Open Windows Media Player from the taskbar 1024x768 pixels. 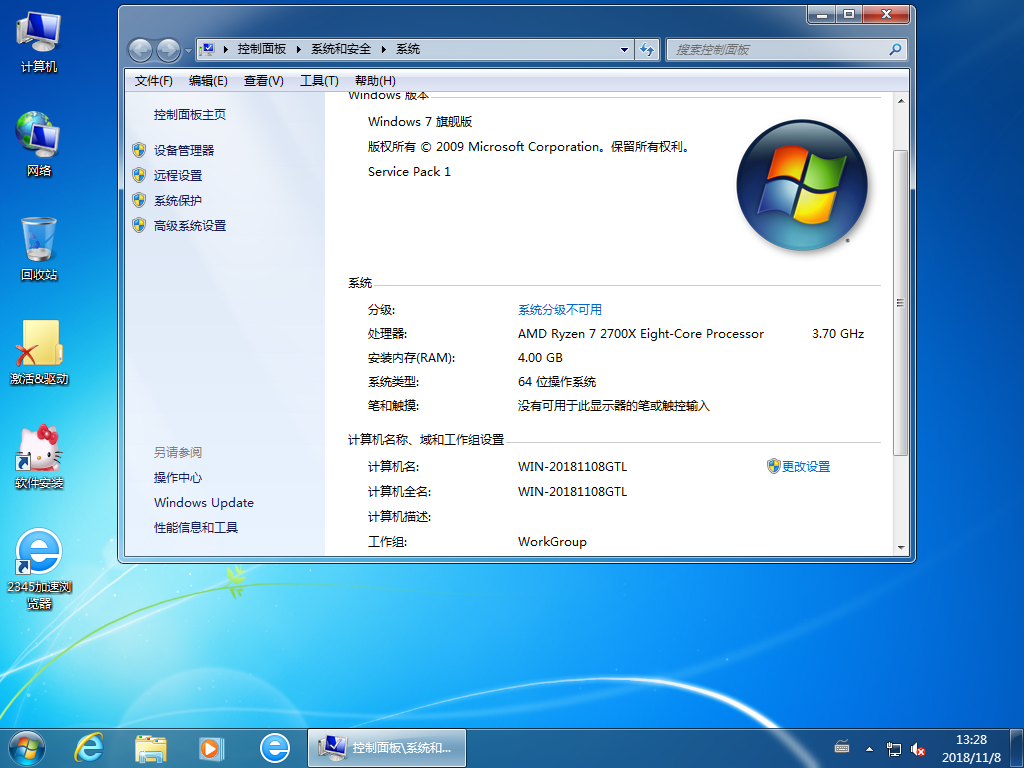tap(211, 747)
